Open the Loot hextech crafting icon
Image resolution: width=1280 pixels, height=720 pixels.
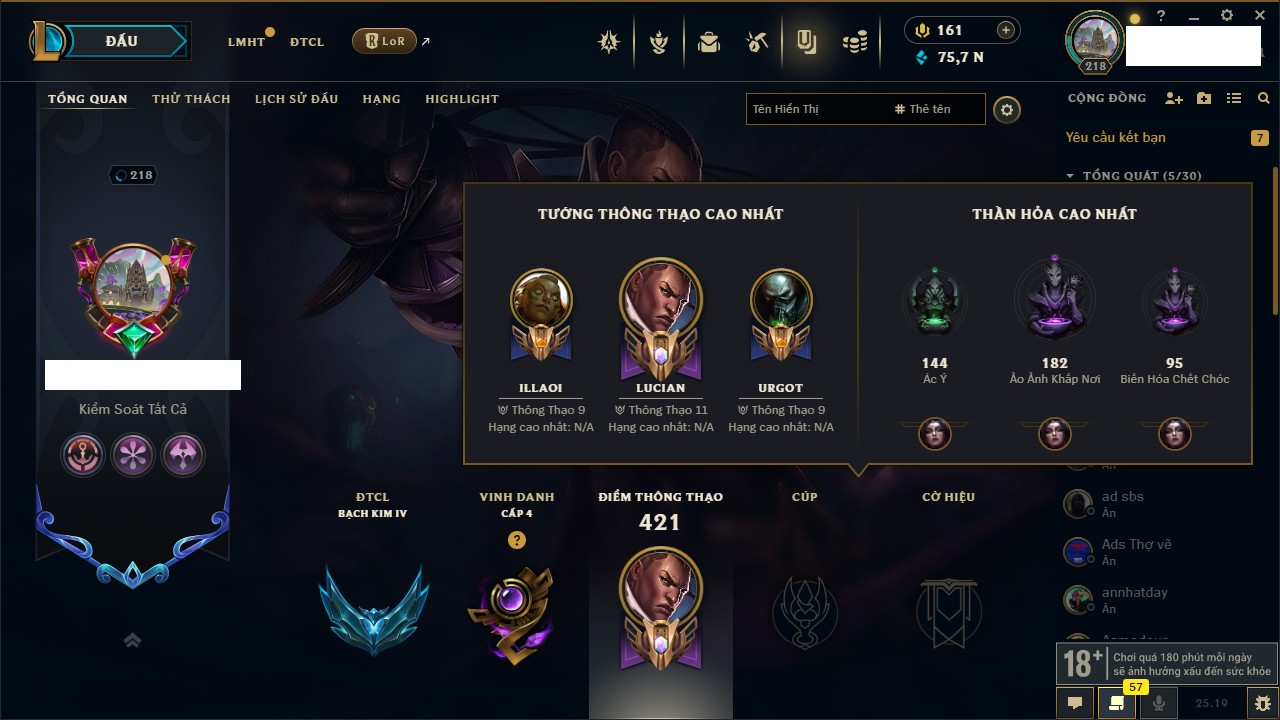coord(756,42)
